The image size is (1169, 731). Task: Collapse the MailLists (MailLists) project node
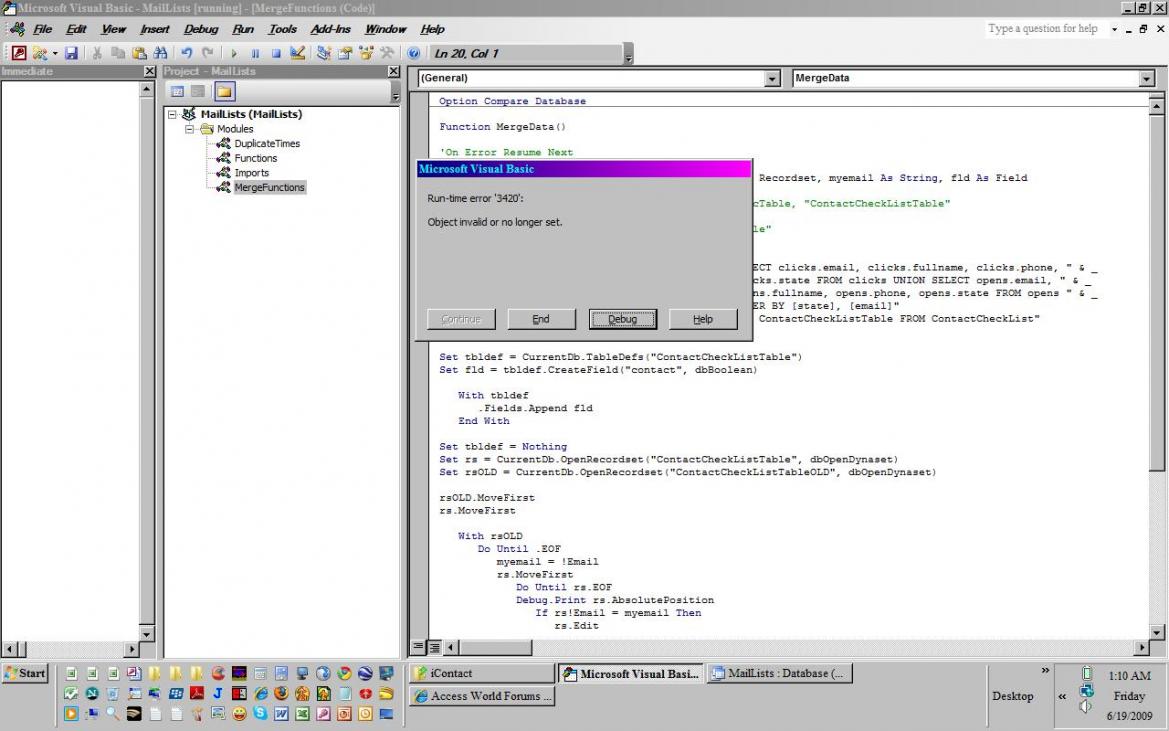tap(172, 115)
